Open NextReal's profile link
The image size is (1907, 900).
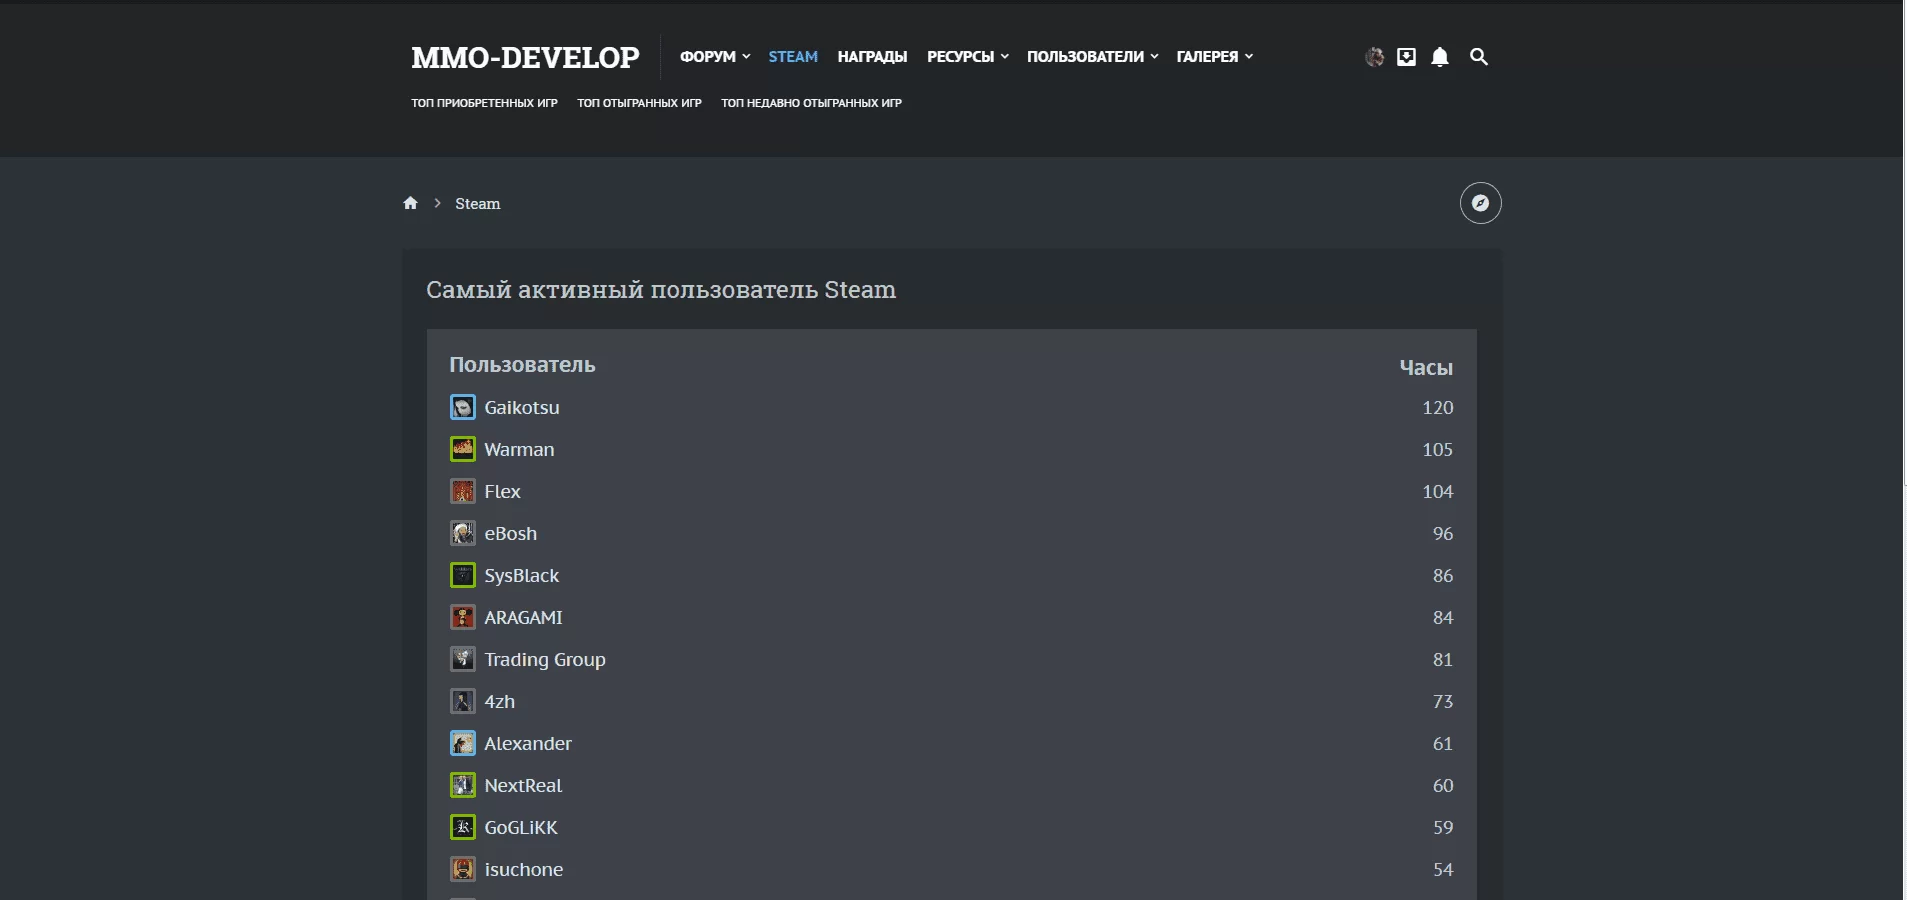pos(523,785)
